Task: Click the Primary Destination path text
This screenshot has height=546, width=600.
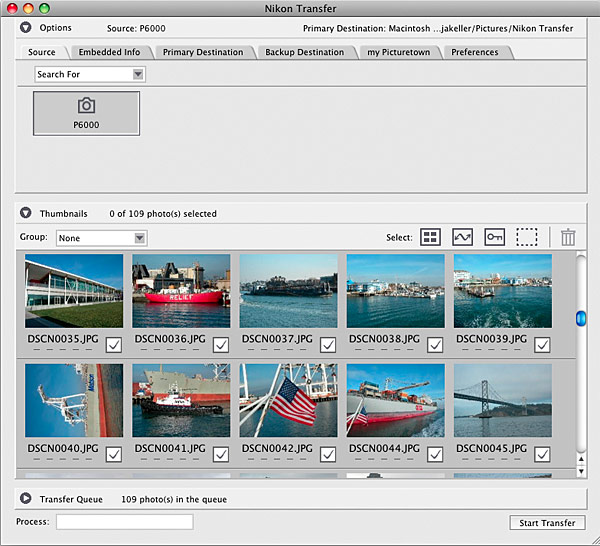Action: (438, 28)
